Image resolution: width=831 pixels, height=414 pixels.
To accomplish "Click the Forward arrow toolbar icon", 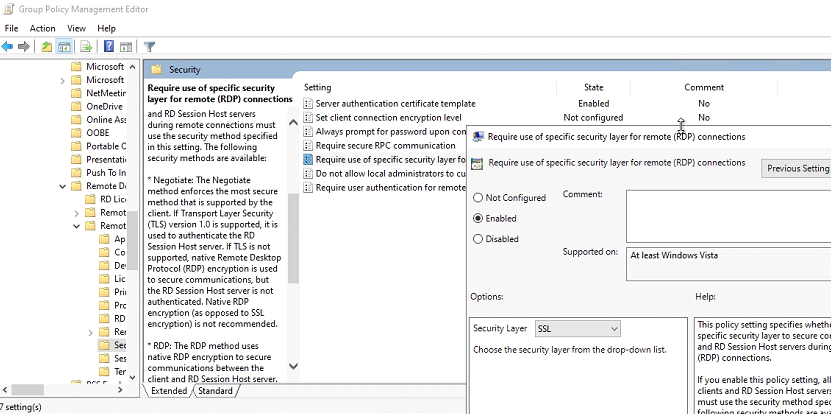I will (23, 46).
